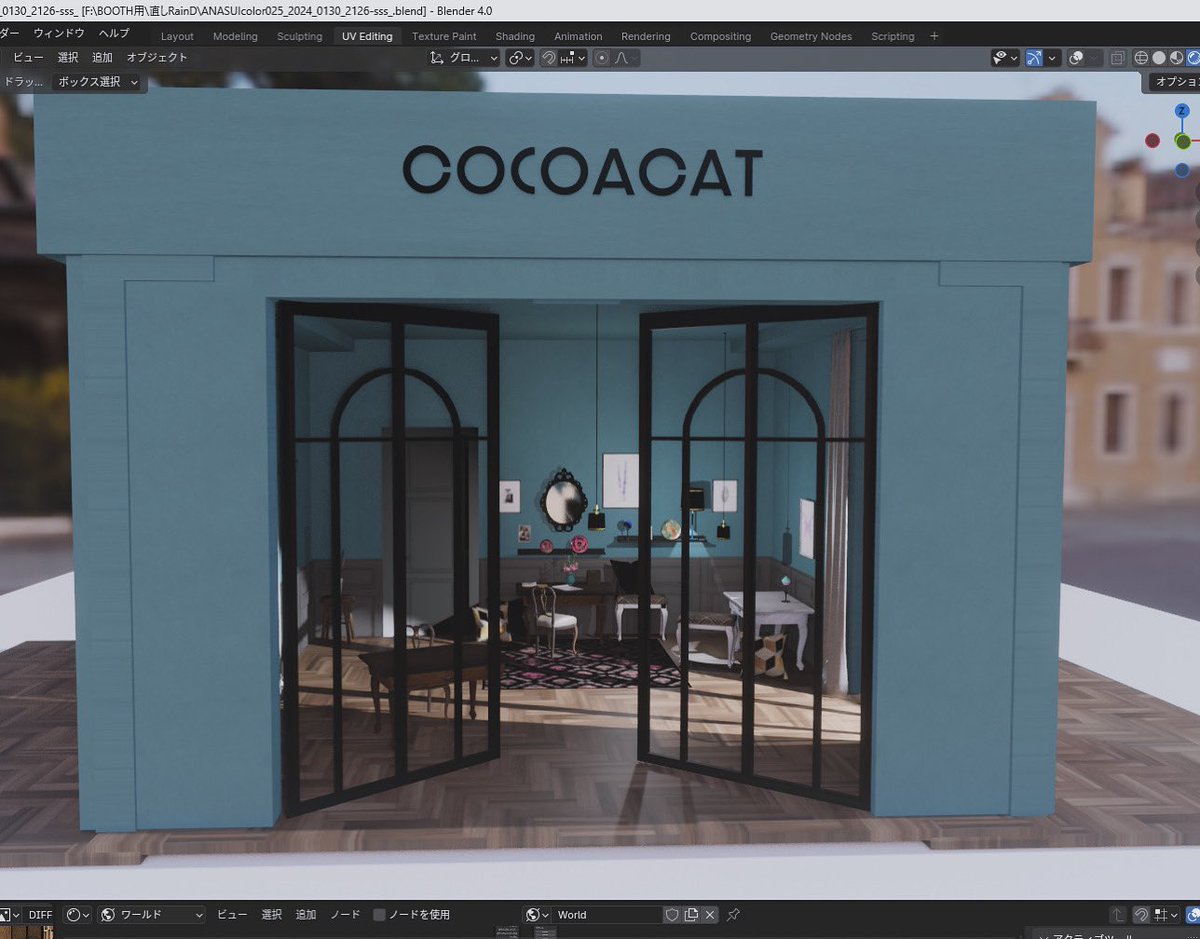Open the gizmo settings dropdown arrow

[1053, 58]
